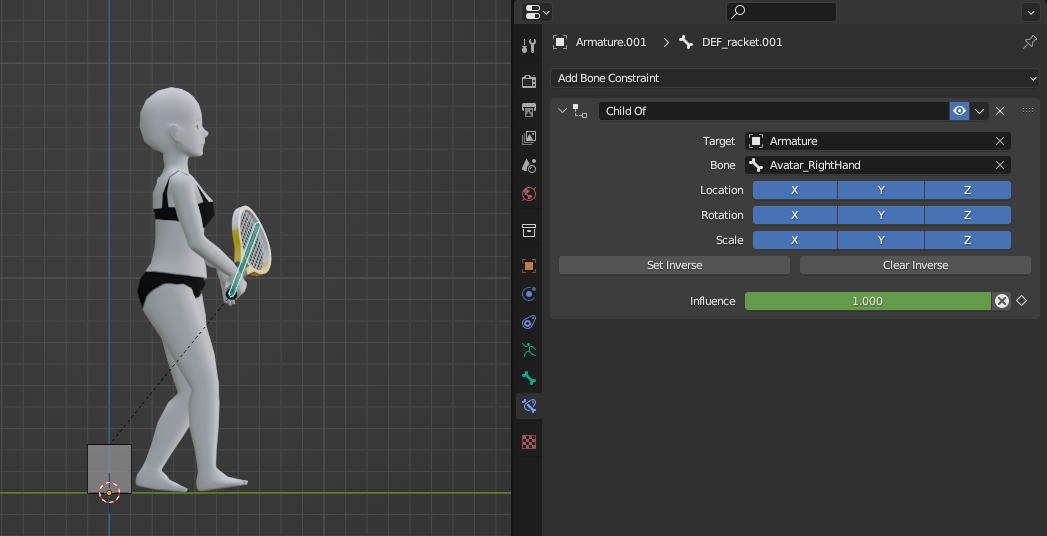The width and height of the screenshot is (1047, 536).
Task: Open the Texture properties tab
Action: 529,442
